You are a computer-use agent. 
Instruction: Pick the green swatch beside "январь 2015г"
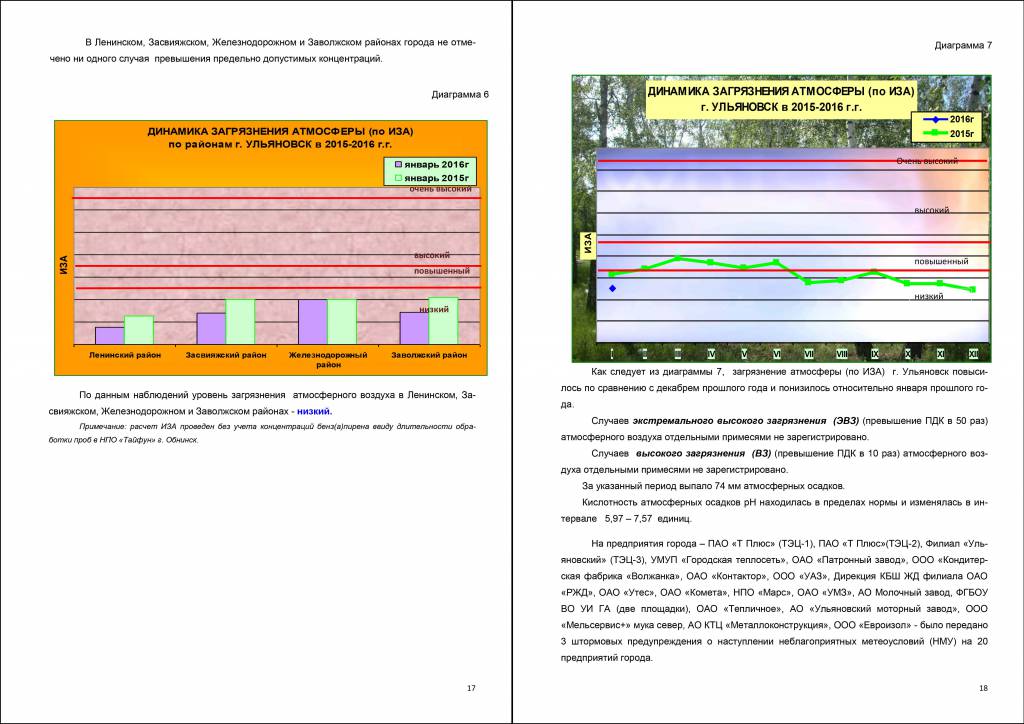[398, 178]
